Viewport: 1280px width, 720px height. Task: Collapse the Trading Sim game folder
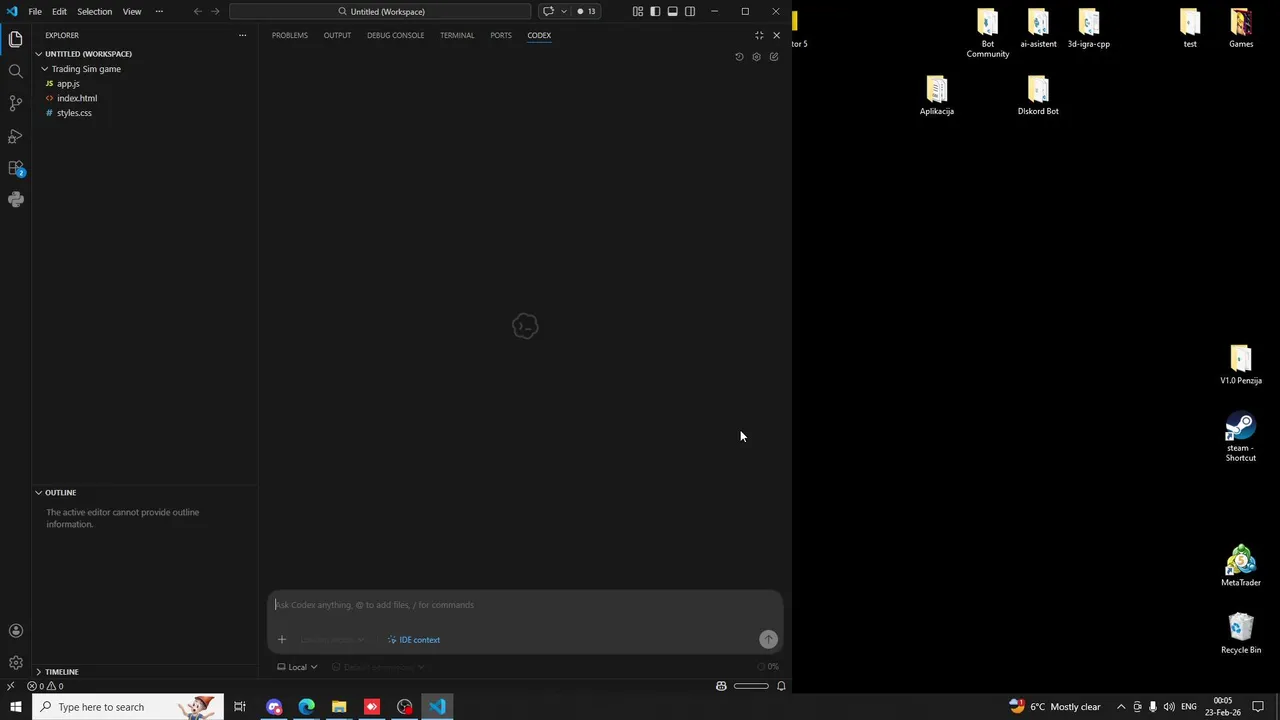coord(145,69)
